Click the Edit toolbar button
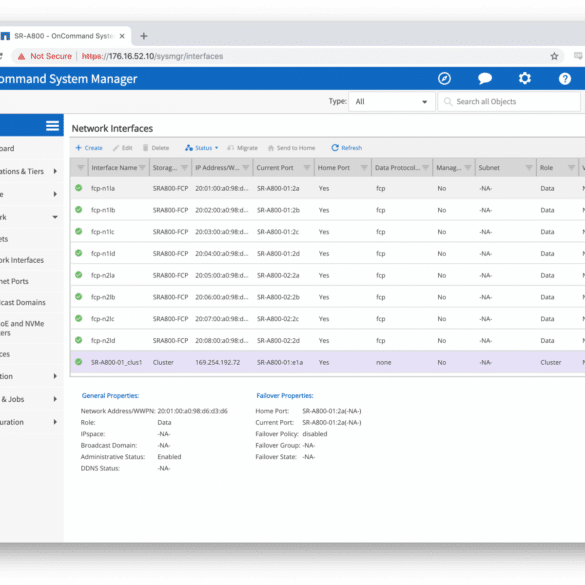Image resolution: width=585 pixels, height=585 pixels. 123,148
